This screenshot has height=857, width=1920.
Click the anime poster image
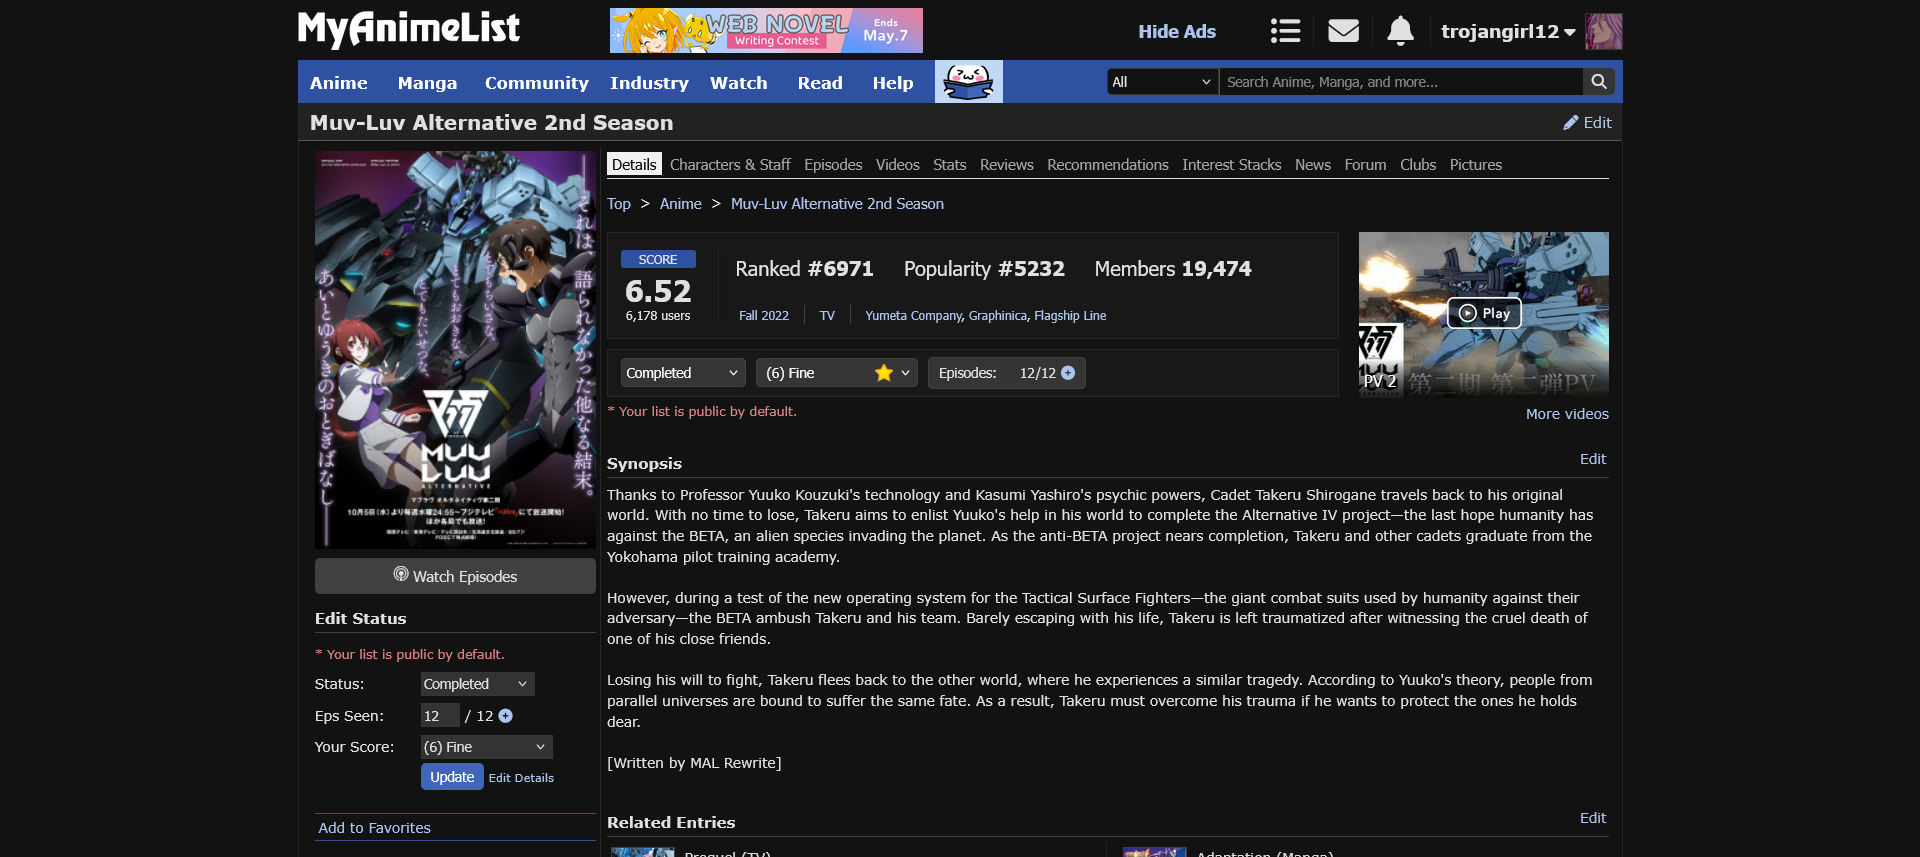(455, 349)
